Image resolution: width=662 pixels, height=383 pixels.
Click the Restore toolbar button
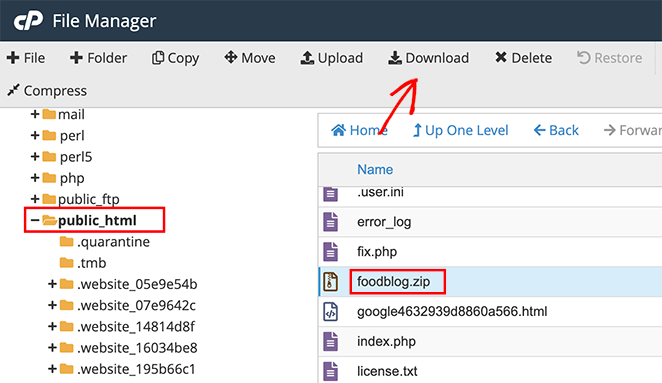610,58
